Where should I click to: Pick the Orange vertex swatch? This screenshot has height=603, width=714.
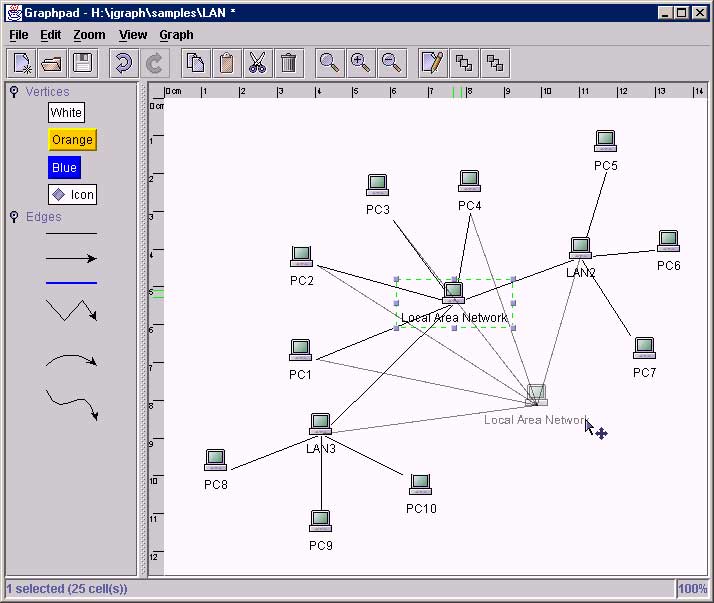coord(72,140)
